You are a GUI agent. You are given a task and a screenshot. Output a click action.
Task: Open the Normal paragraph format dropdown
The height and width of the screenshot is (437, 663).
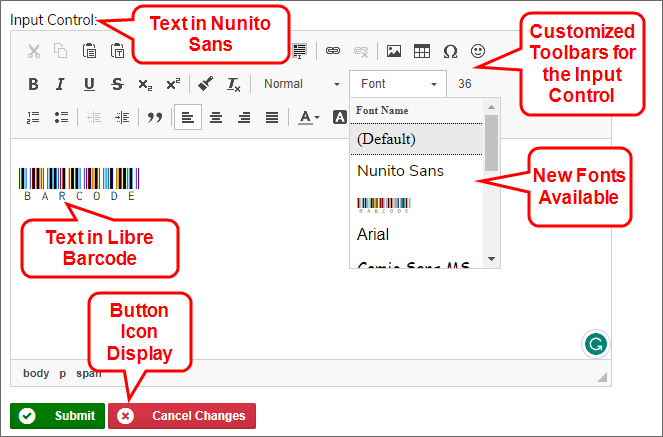(297, 84)
